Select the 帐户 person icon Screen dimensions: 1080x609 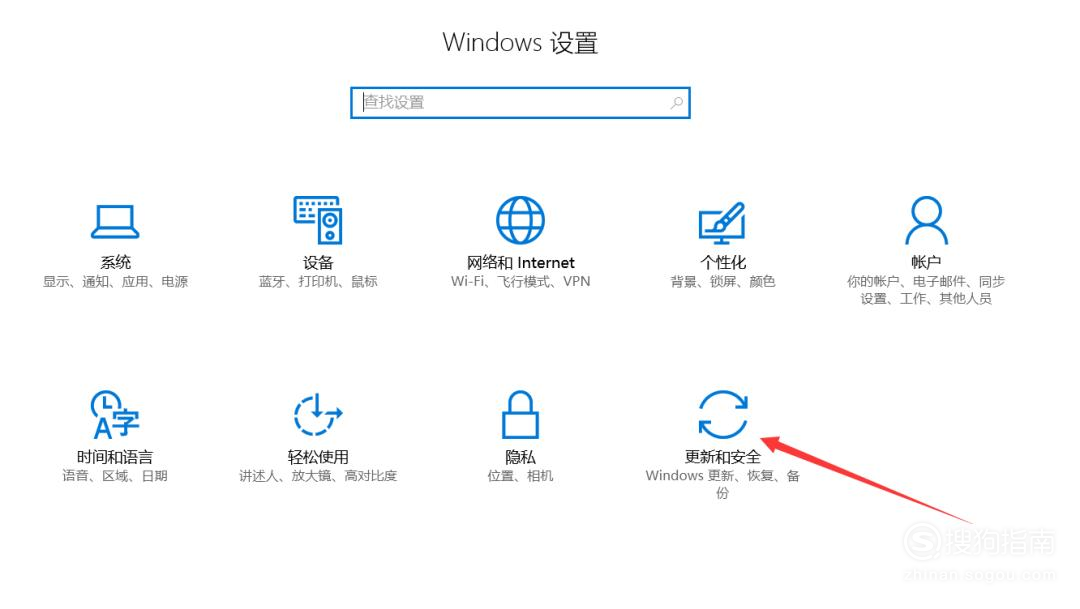pyautogui.click(x=926, y=220)
